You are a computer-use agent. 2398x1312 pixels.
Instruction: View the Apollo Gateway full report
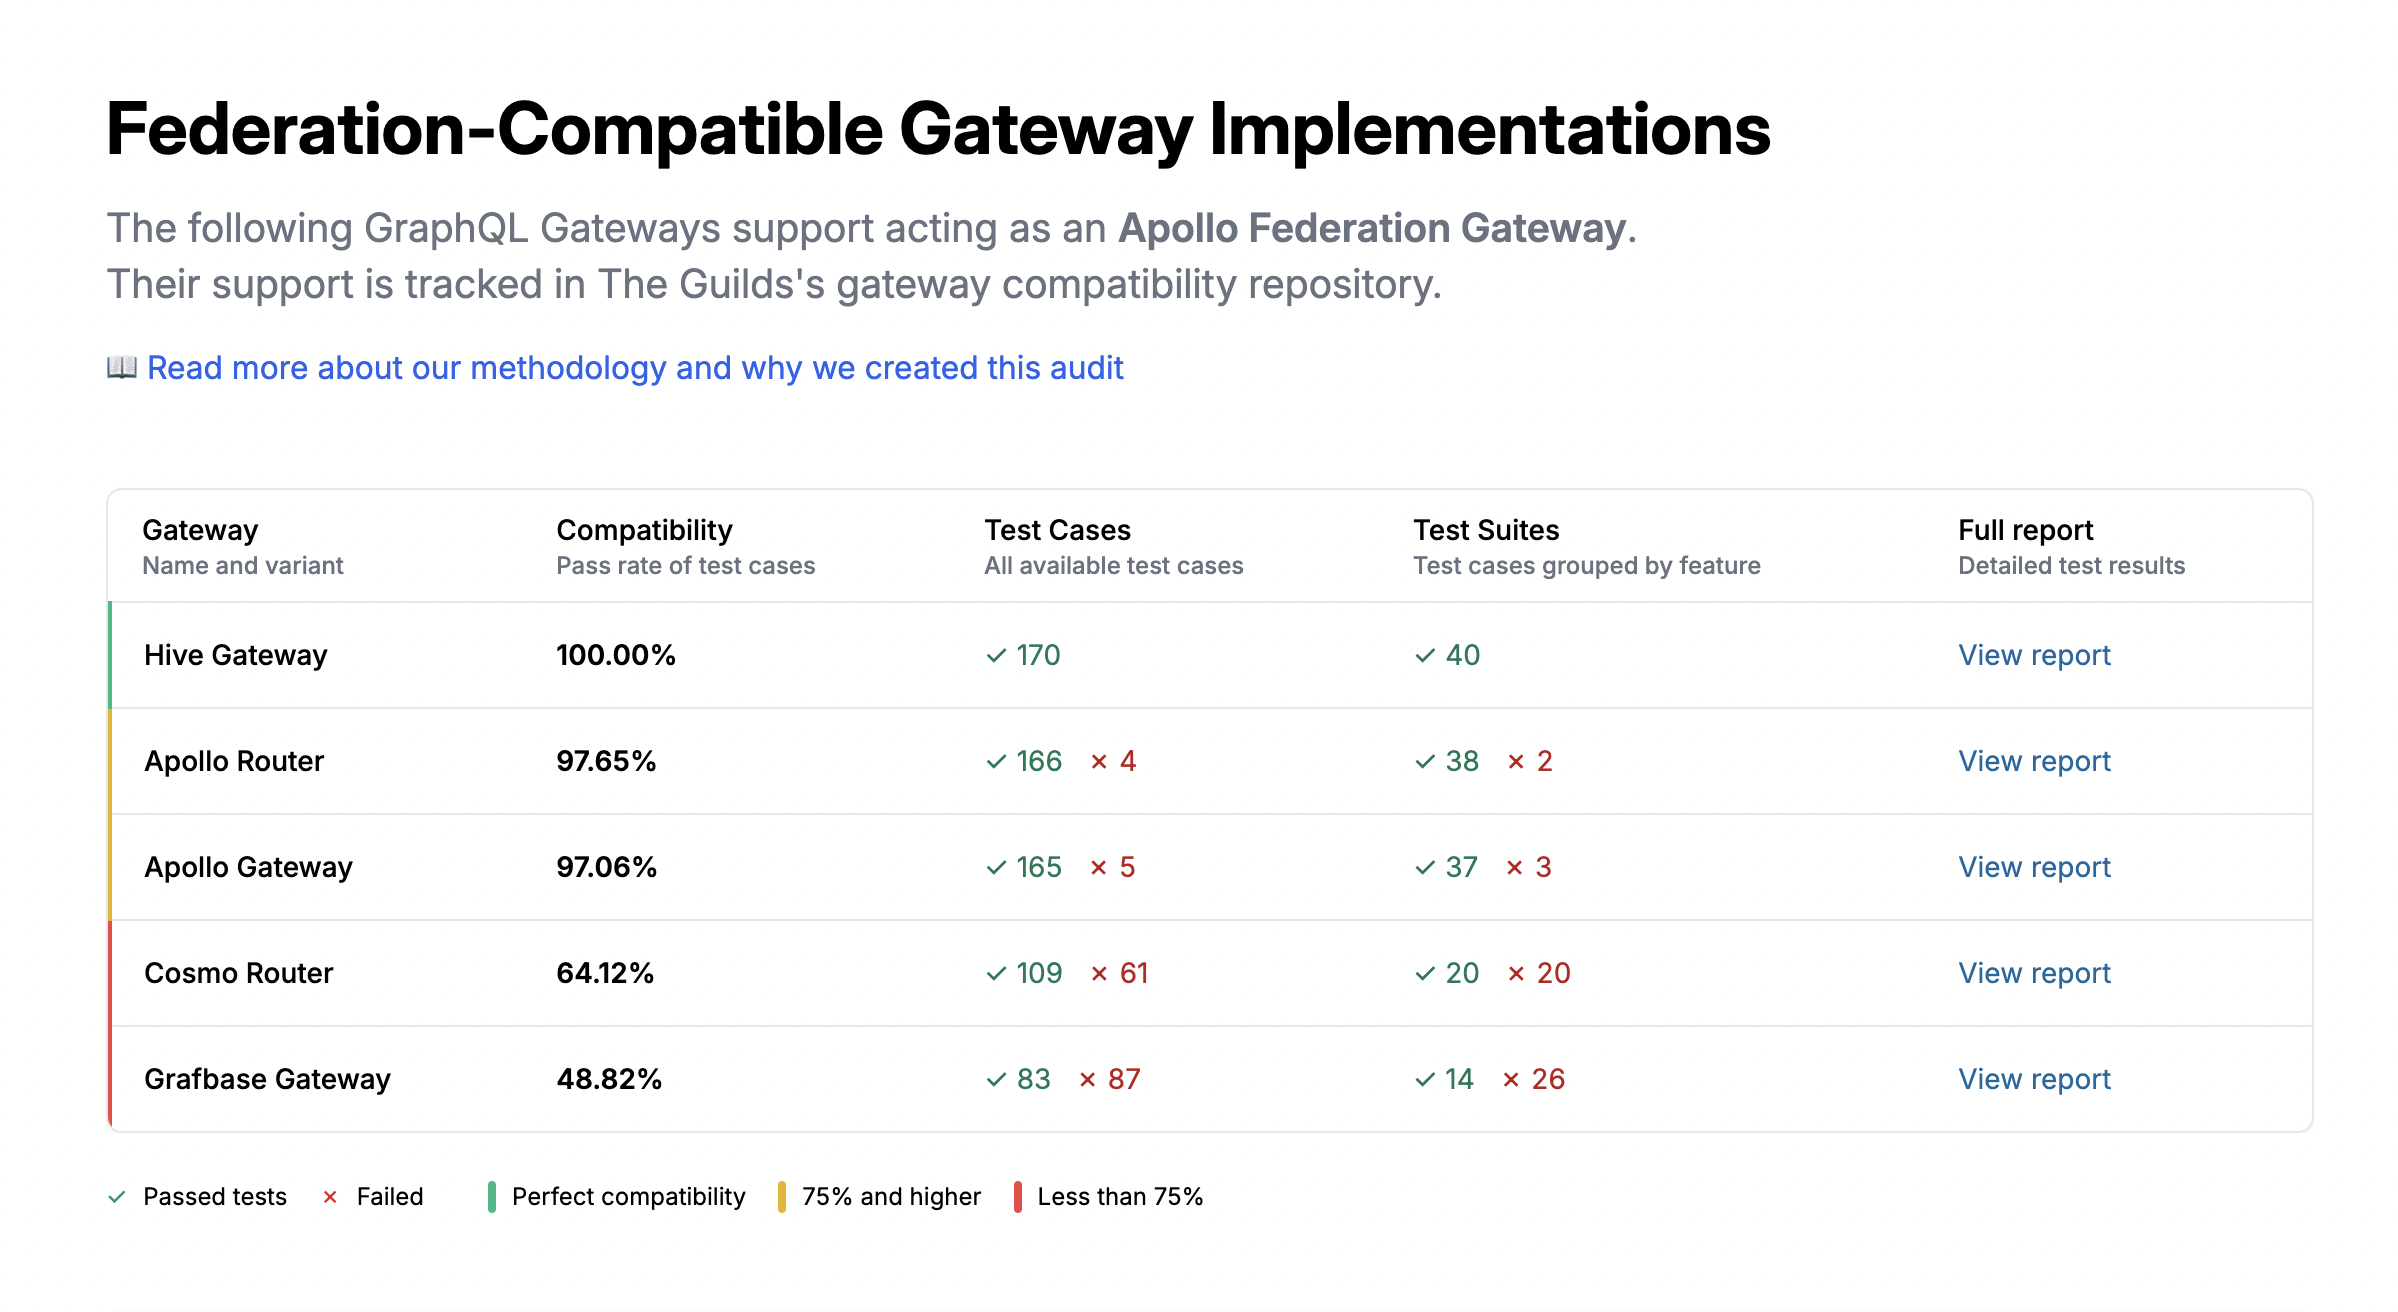pos(2034,868)
